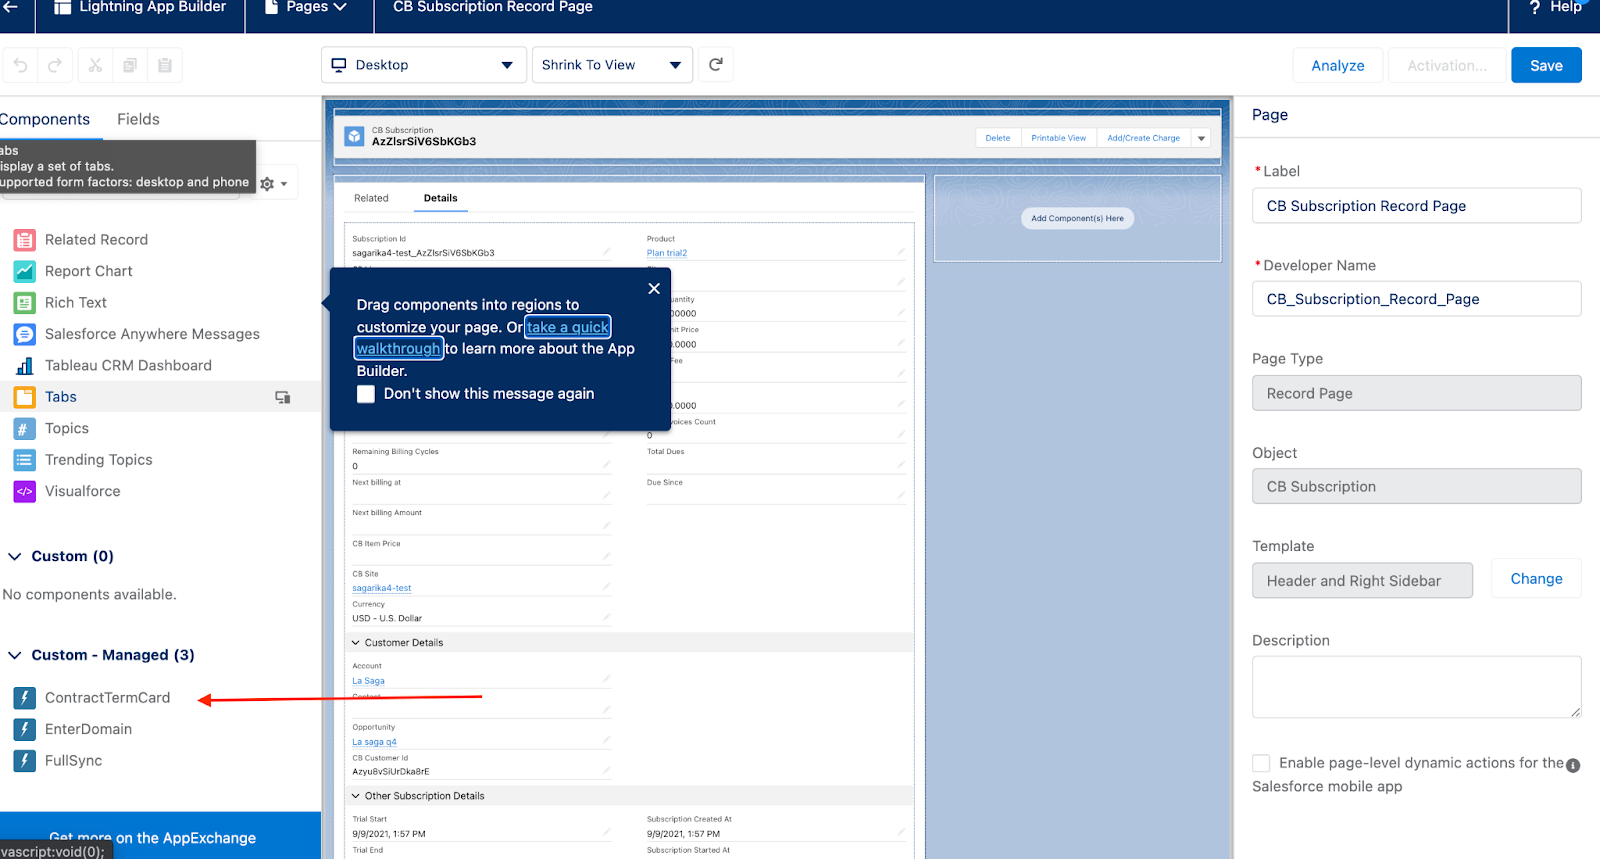
Task: Switch to the Fields tab
Action: (138, 119)
